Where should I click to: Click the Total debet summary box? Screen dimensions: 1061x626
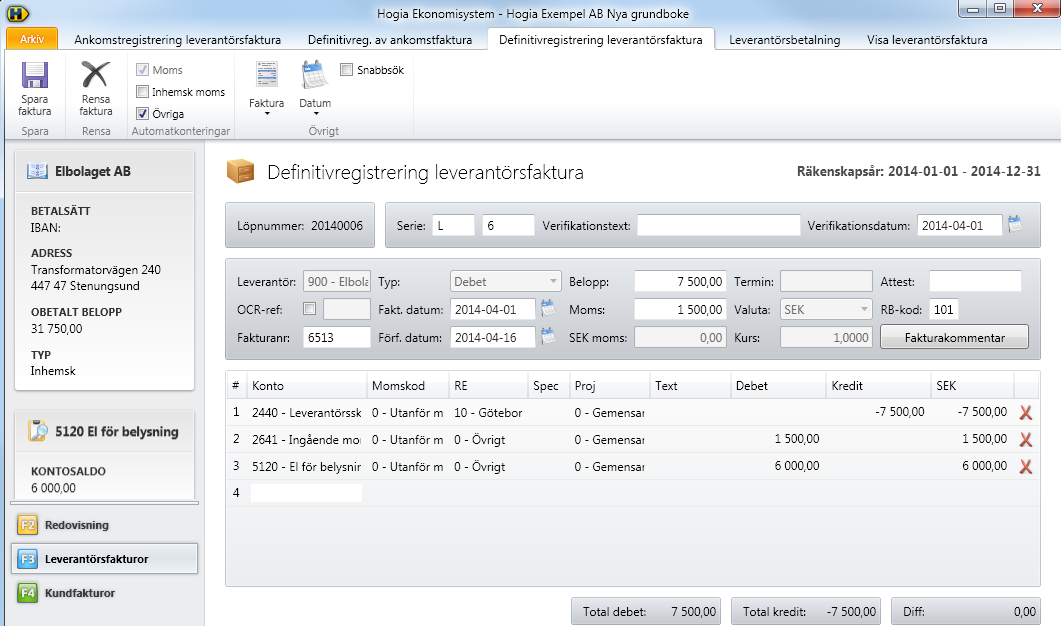click(646, 611)
